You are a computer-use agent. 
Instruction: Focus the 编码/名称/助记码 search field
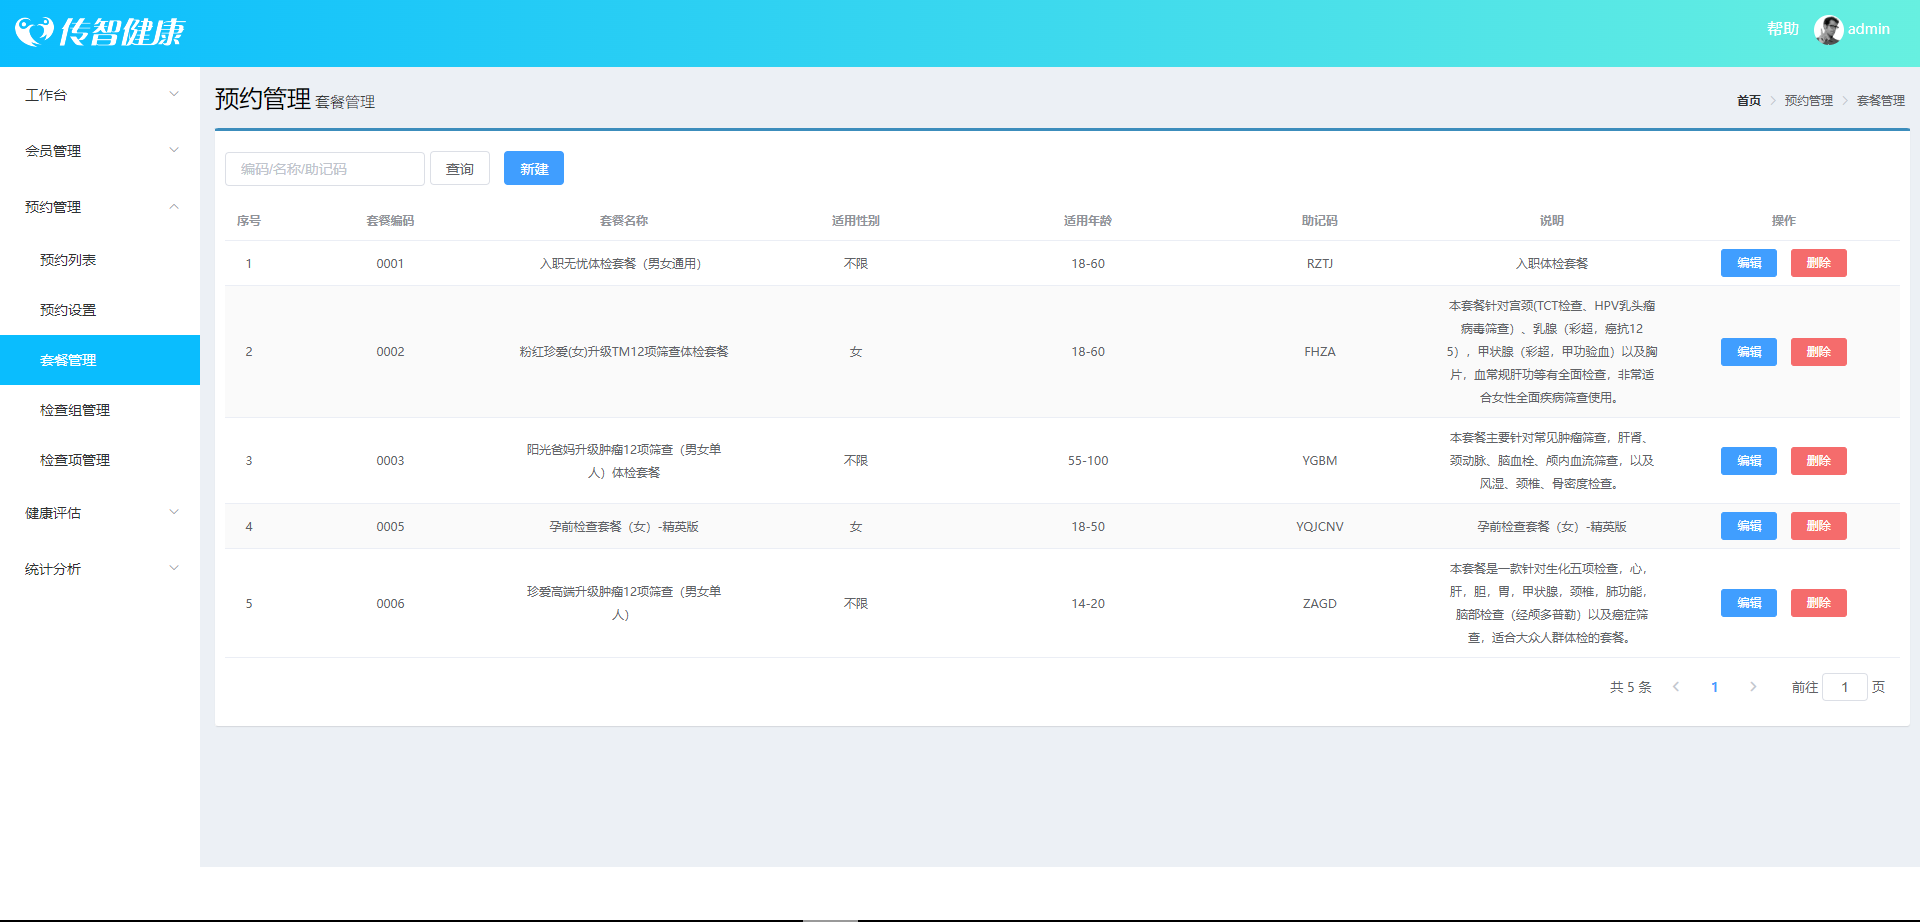325,169
